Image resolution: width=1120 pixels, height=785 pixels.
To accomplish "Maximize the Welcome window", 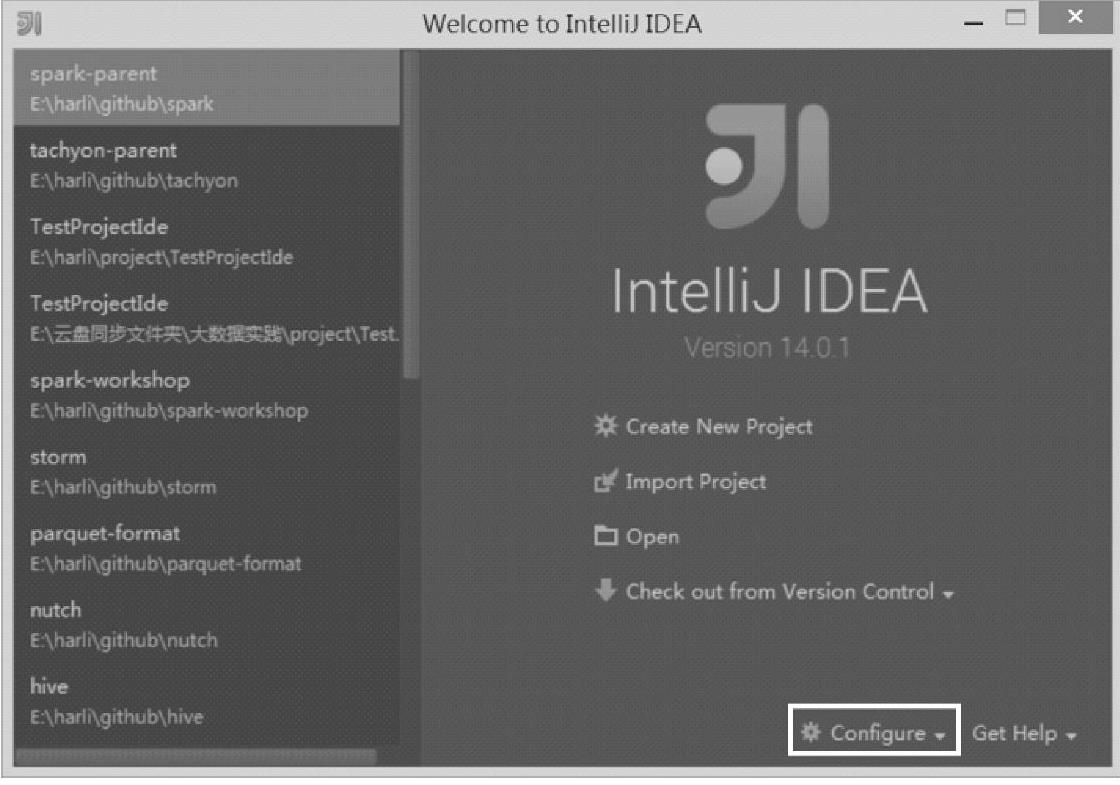I will [x=1015, y=17].
